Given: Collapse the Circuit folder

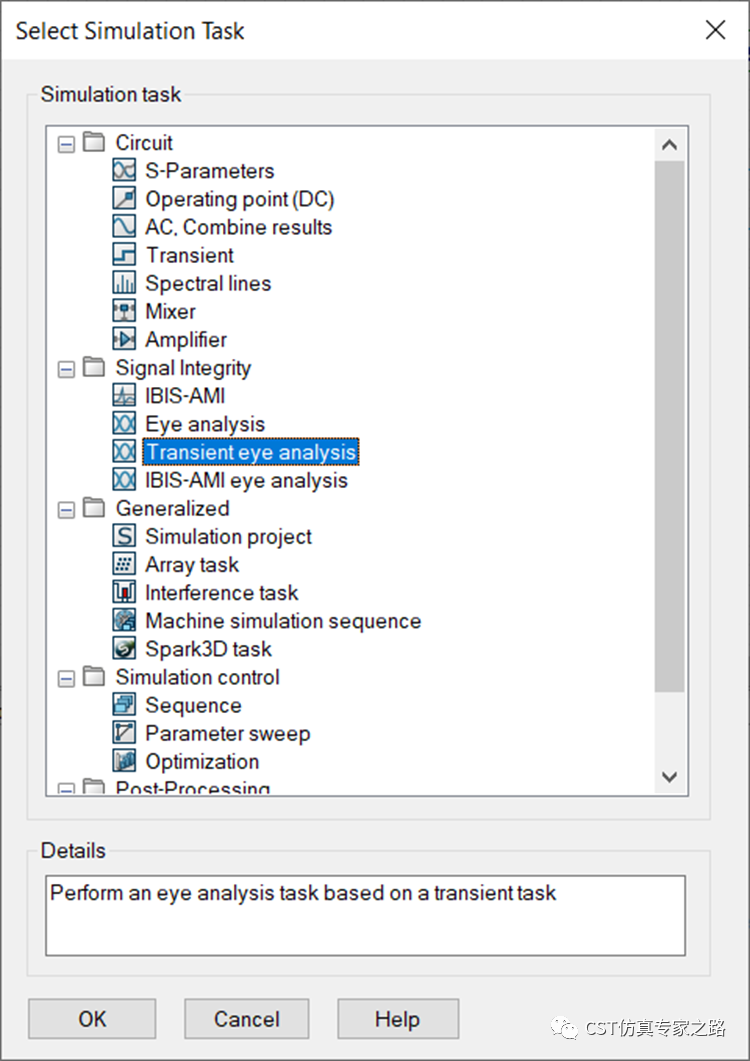Looking at the screenshot, I should pyautogui.click(x=66, y=144).
